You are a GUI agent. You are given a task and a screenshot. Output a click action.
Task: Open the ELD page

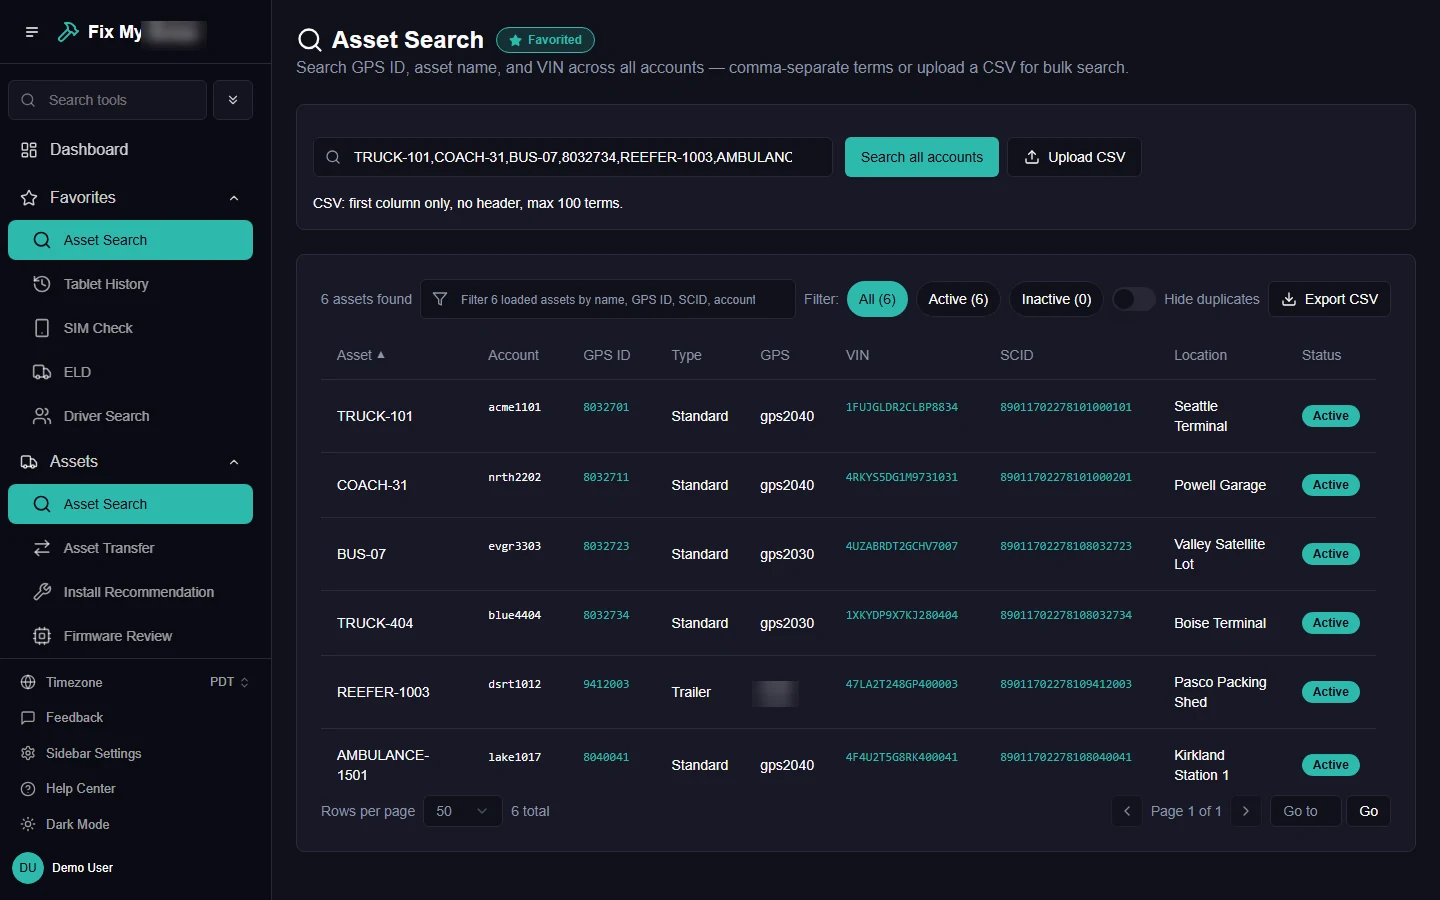(130, 372)
